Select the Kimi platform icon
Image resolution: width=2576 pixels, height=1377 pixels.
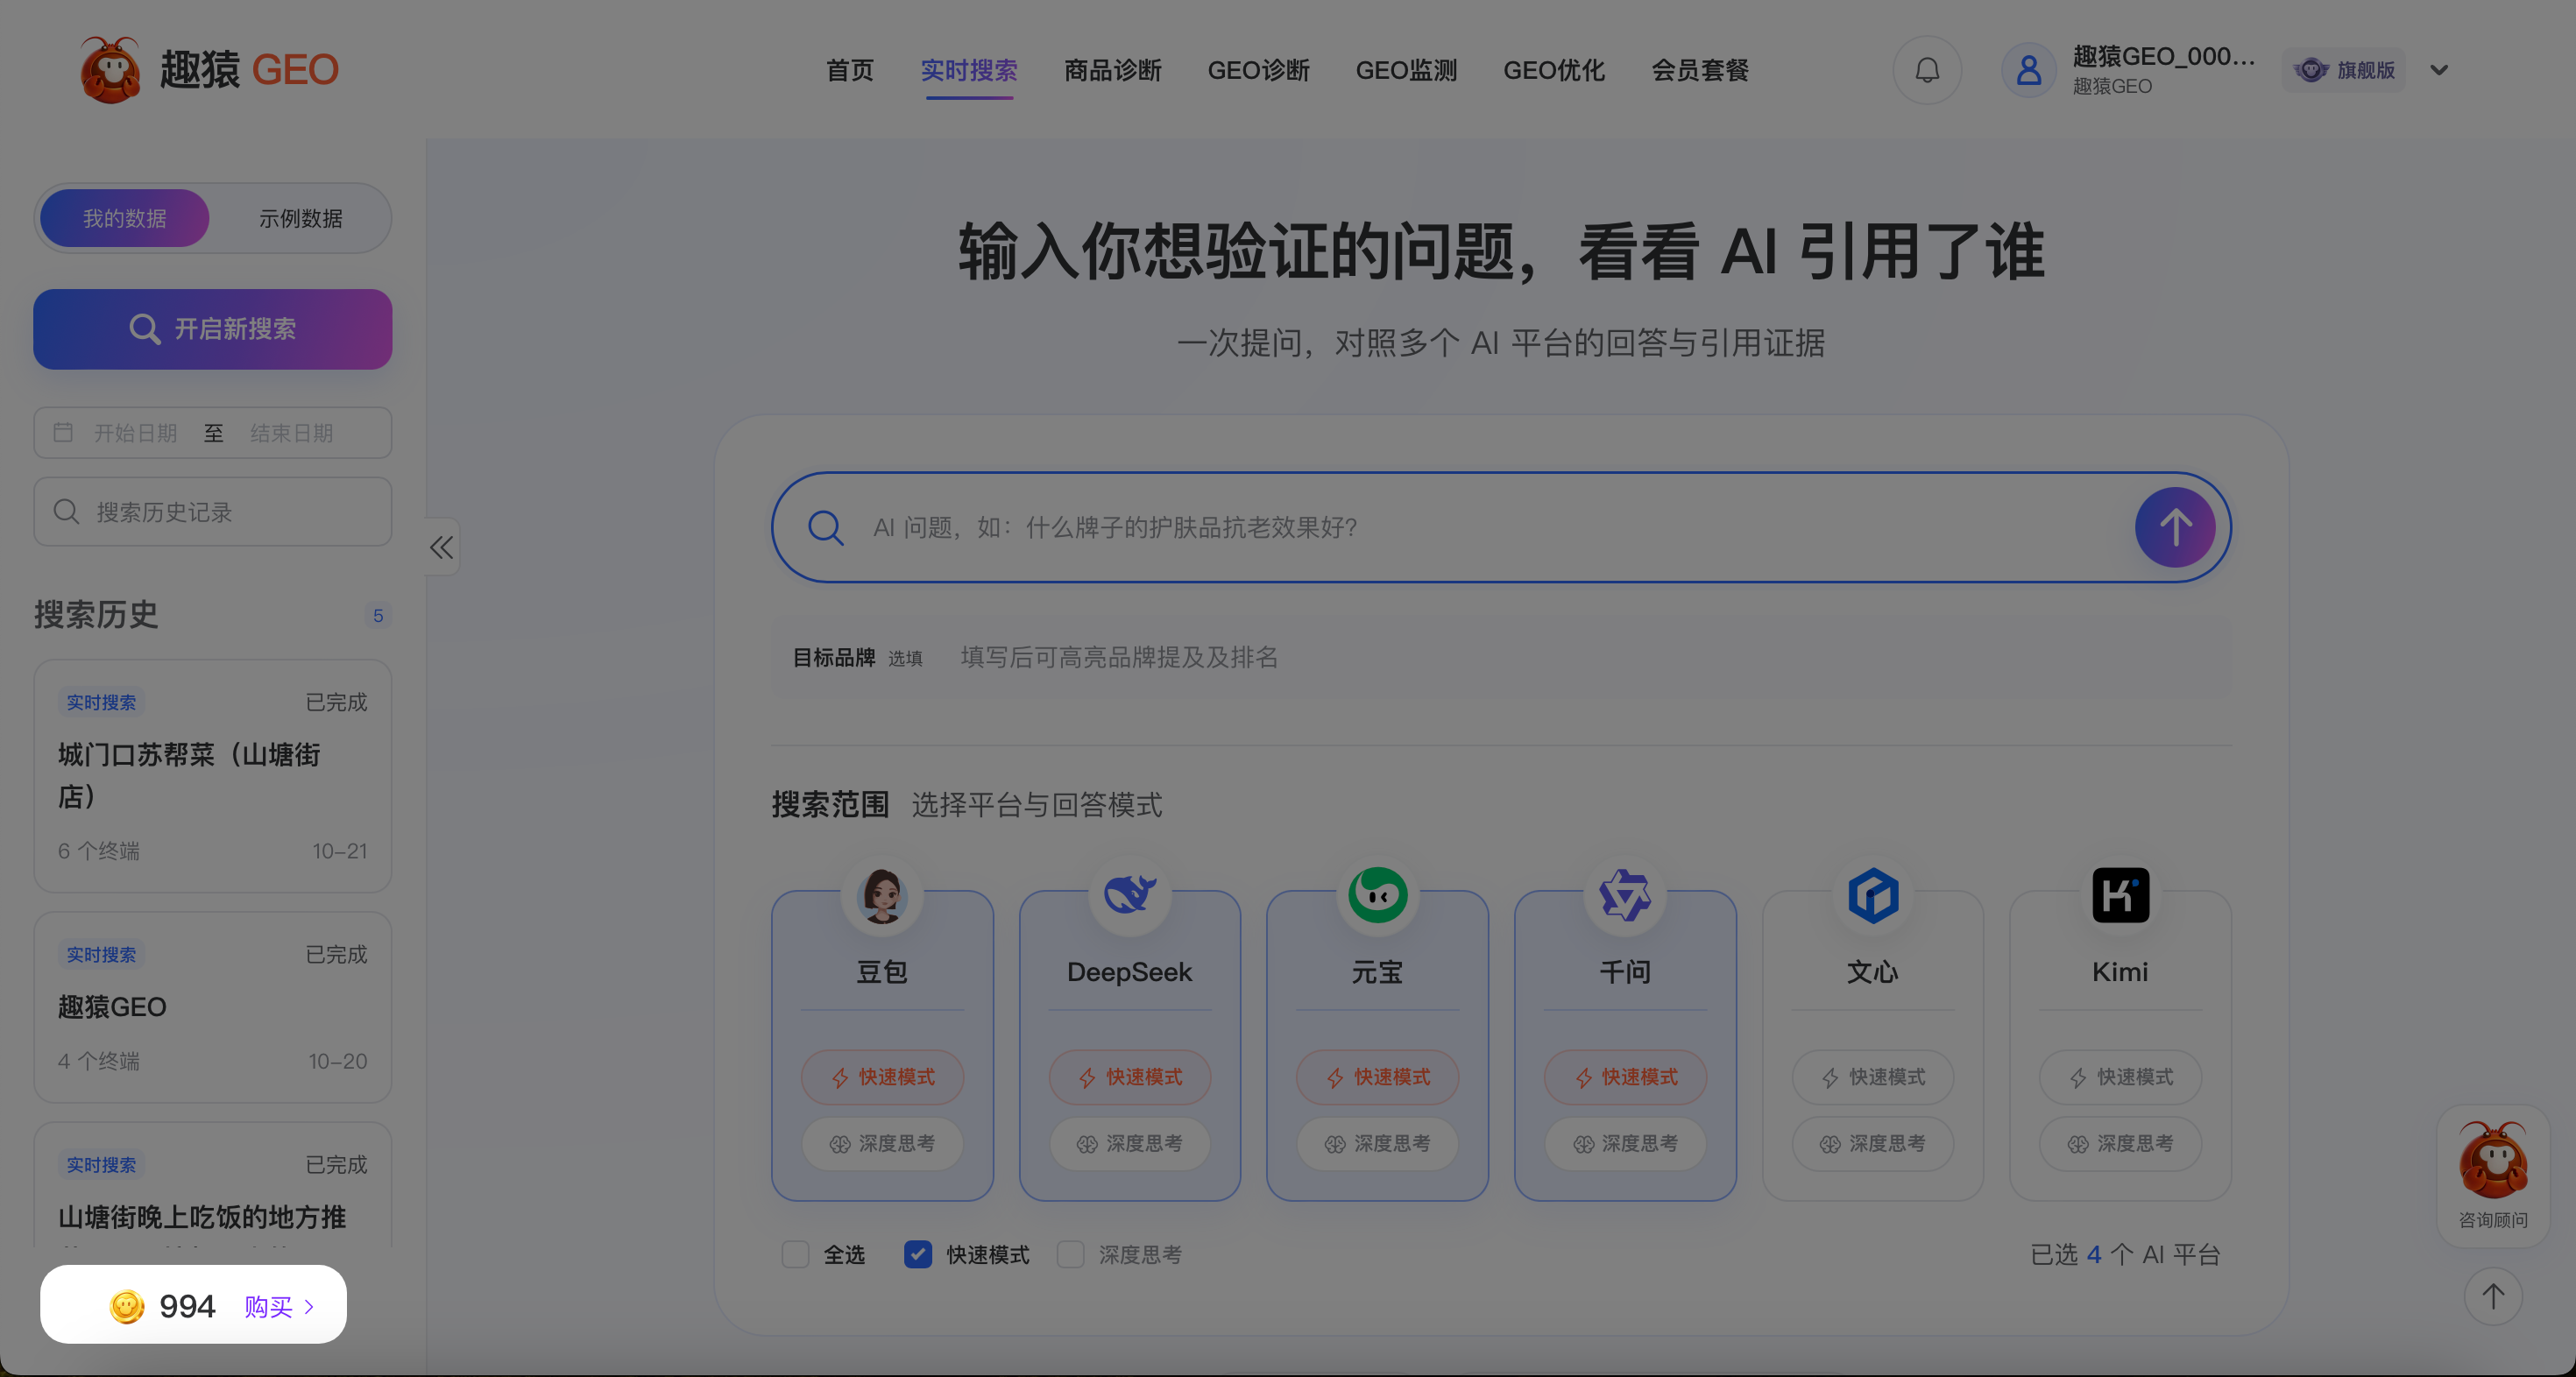point(2120,895)
